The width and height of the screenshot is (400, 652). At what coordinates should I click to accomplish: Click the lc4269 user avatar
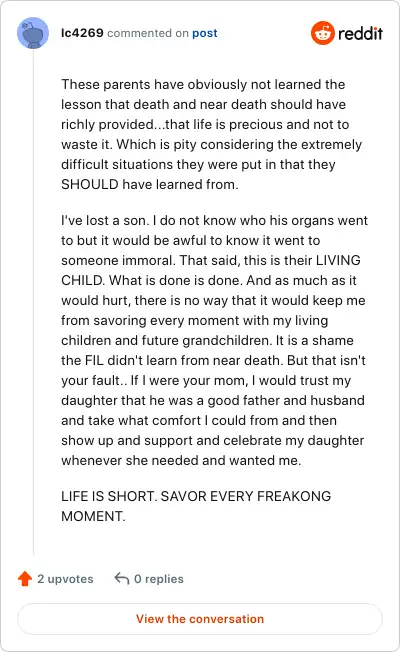[33, 33]
